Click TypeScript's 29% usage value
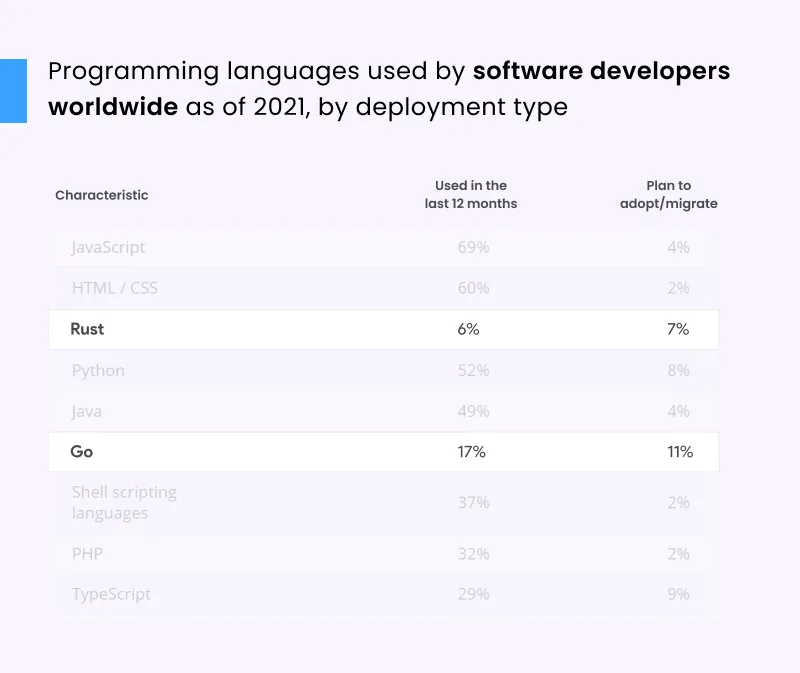Screen dimensions: 800x673 coord(473,594)
